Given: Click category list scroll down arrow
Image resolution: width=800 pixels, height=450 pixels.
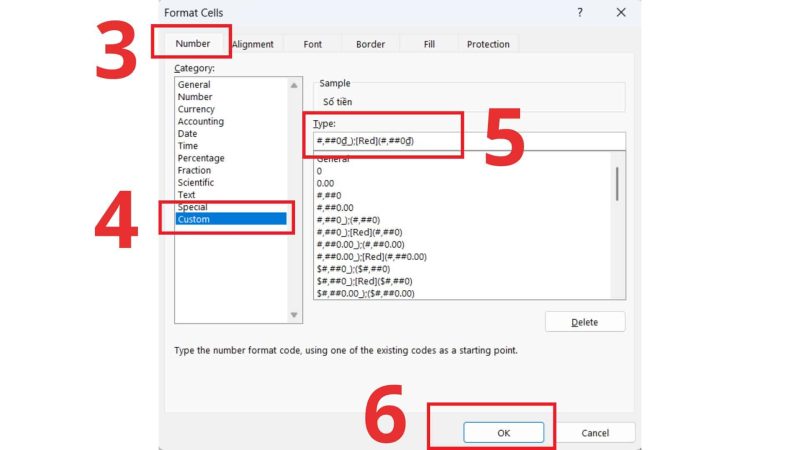Looking at the screenshot, I should point(294,315).
